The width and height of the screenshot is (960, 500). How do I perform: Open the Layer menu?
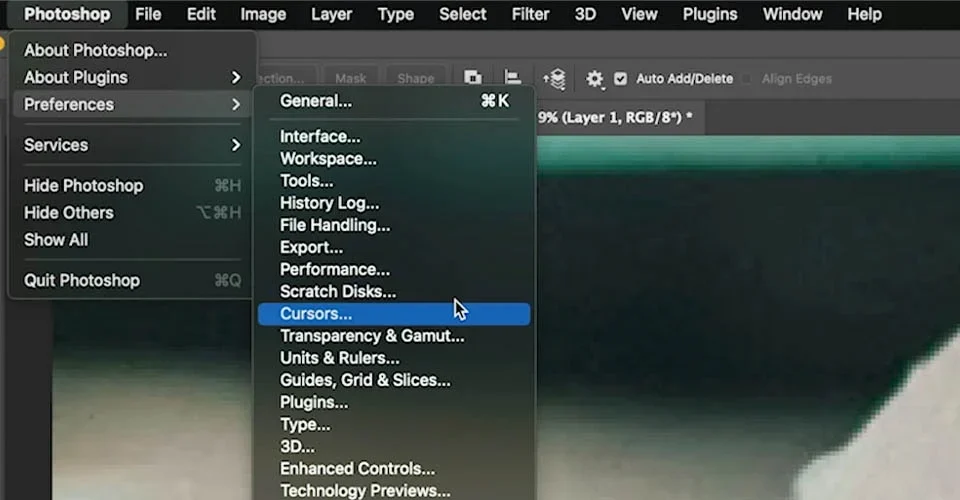tap(331, 14)
